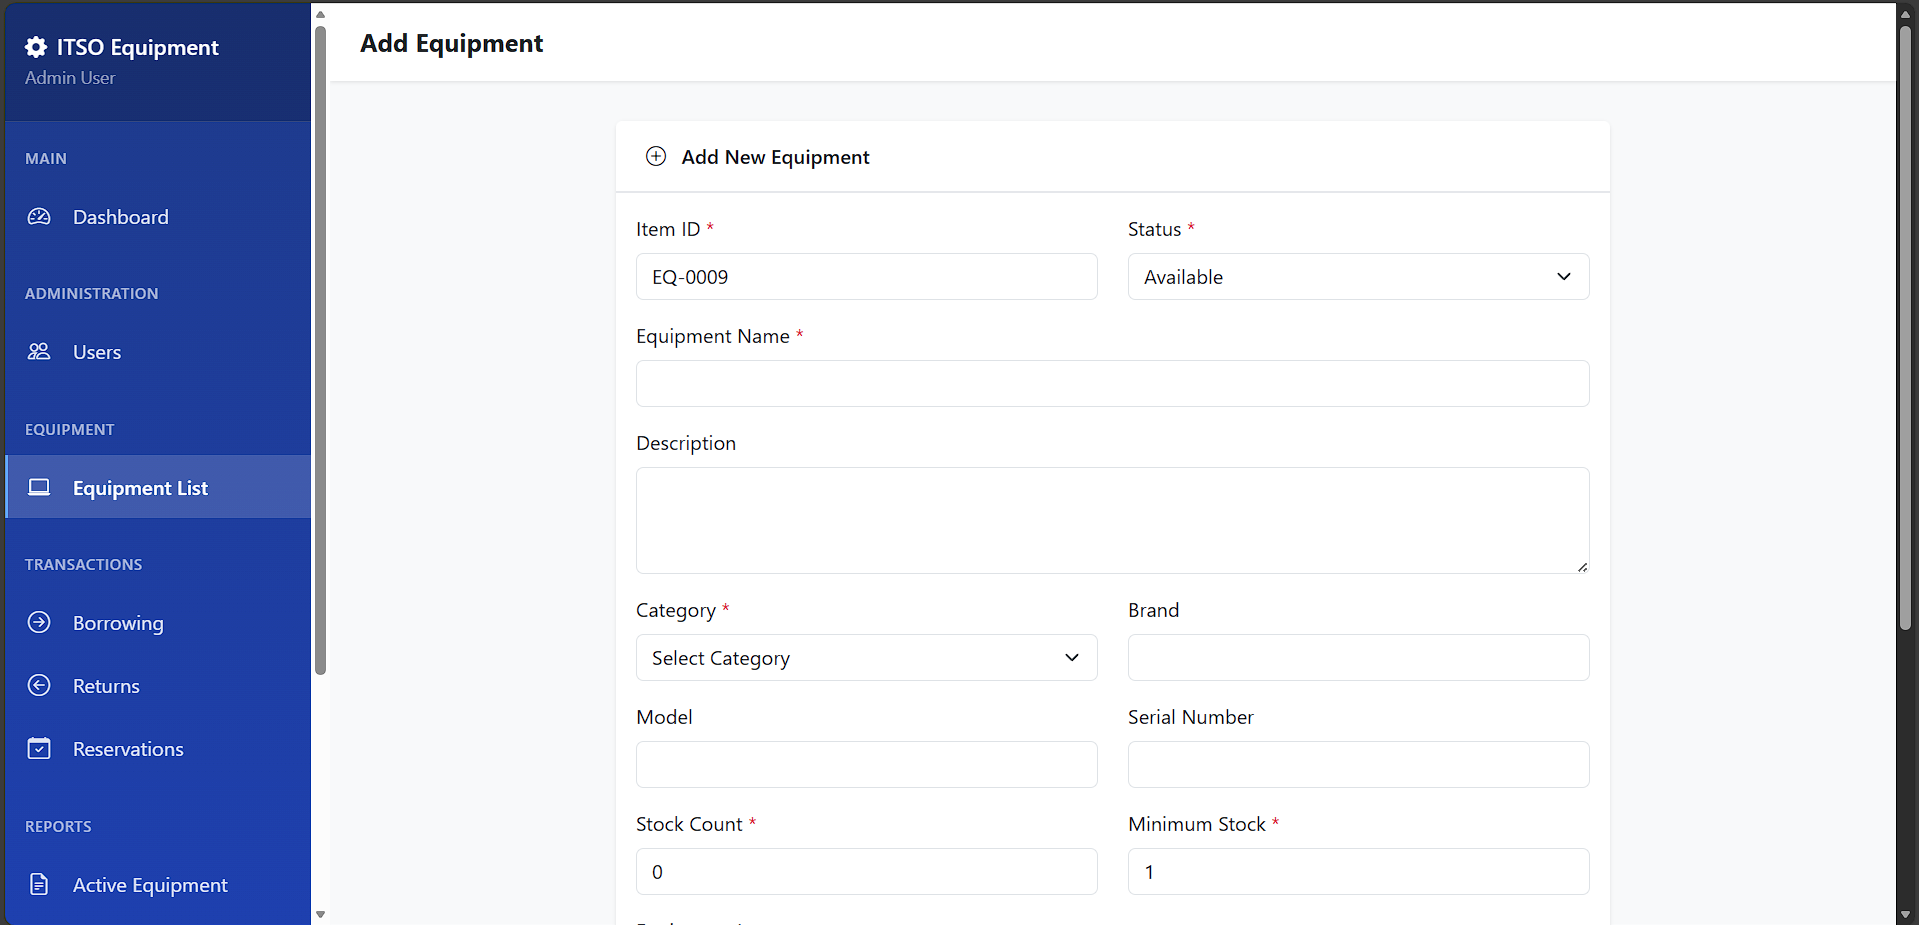Click the Serial Number field
The height and width of the screenshot is (925, 1919).
click(x=1357, y=765)
